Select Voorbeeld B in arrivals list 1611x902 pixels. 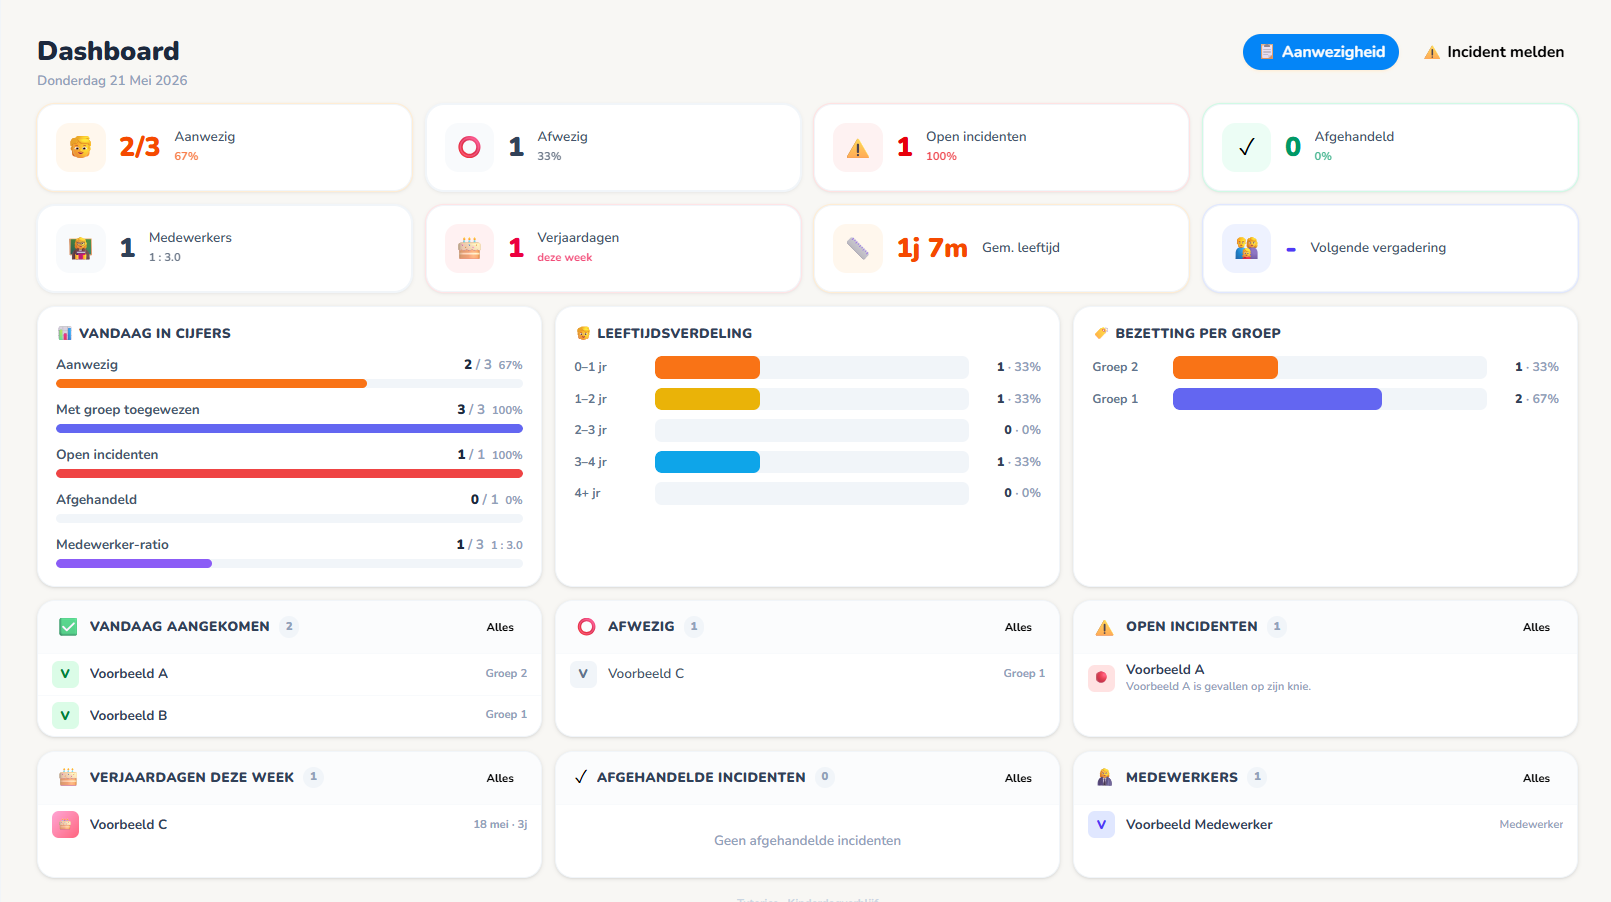[x=290, y=715]
